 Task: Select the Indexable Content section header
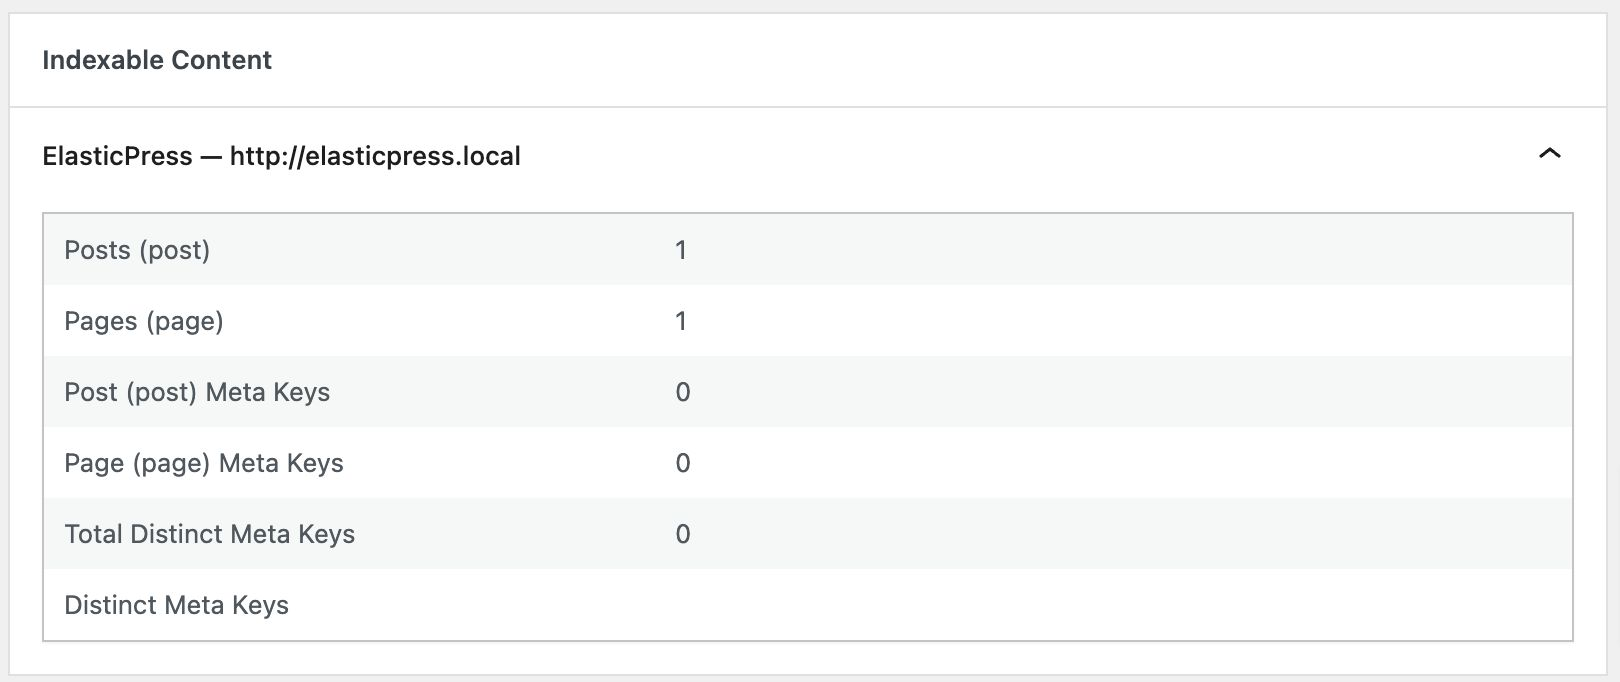(157, 60)
